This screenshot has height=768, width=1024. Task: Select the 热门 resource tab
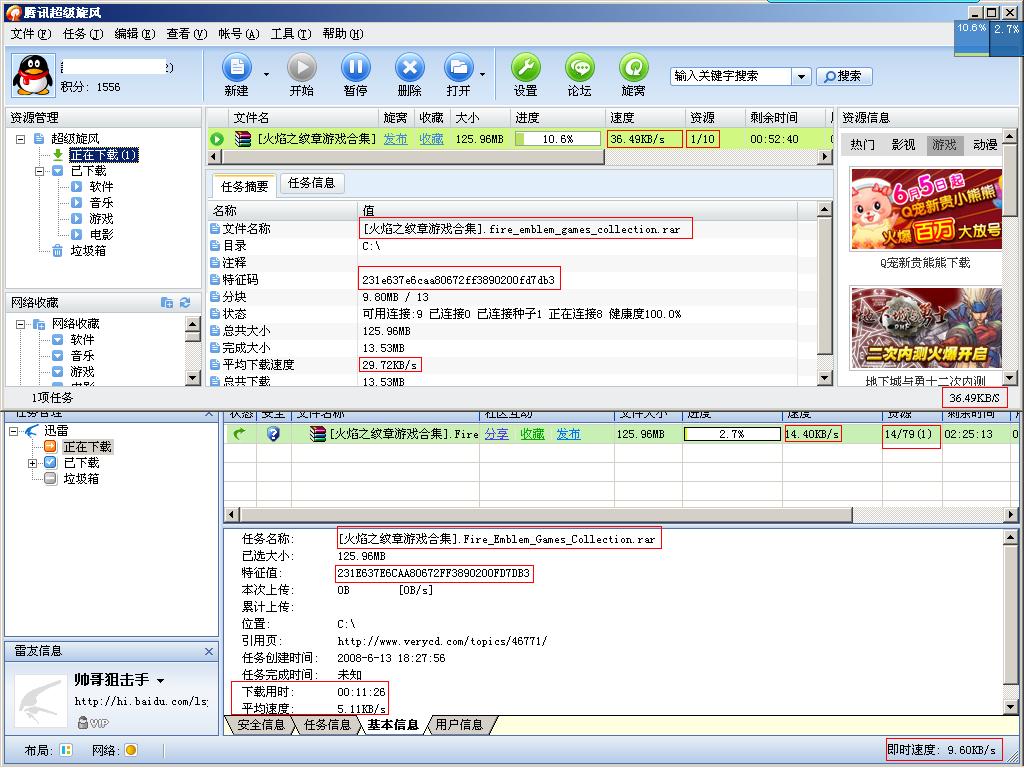(863, 144)
